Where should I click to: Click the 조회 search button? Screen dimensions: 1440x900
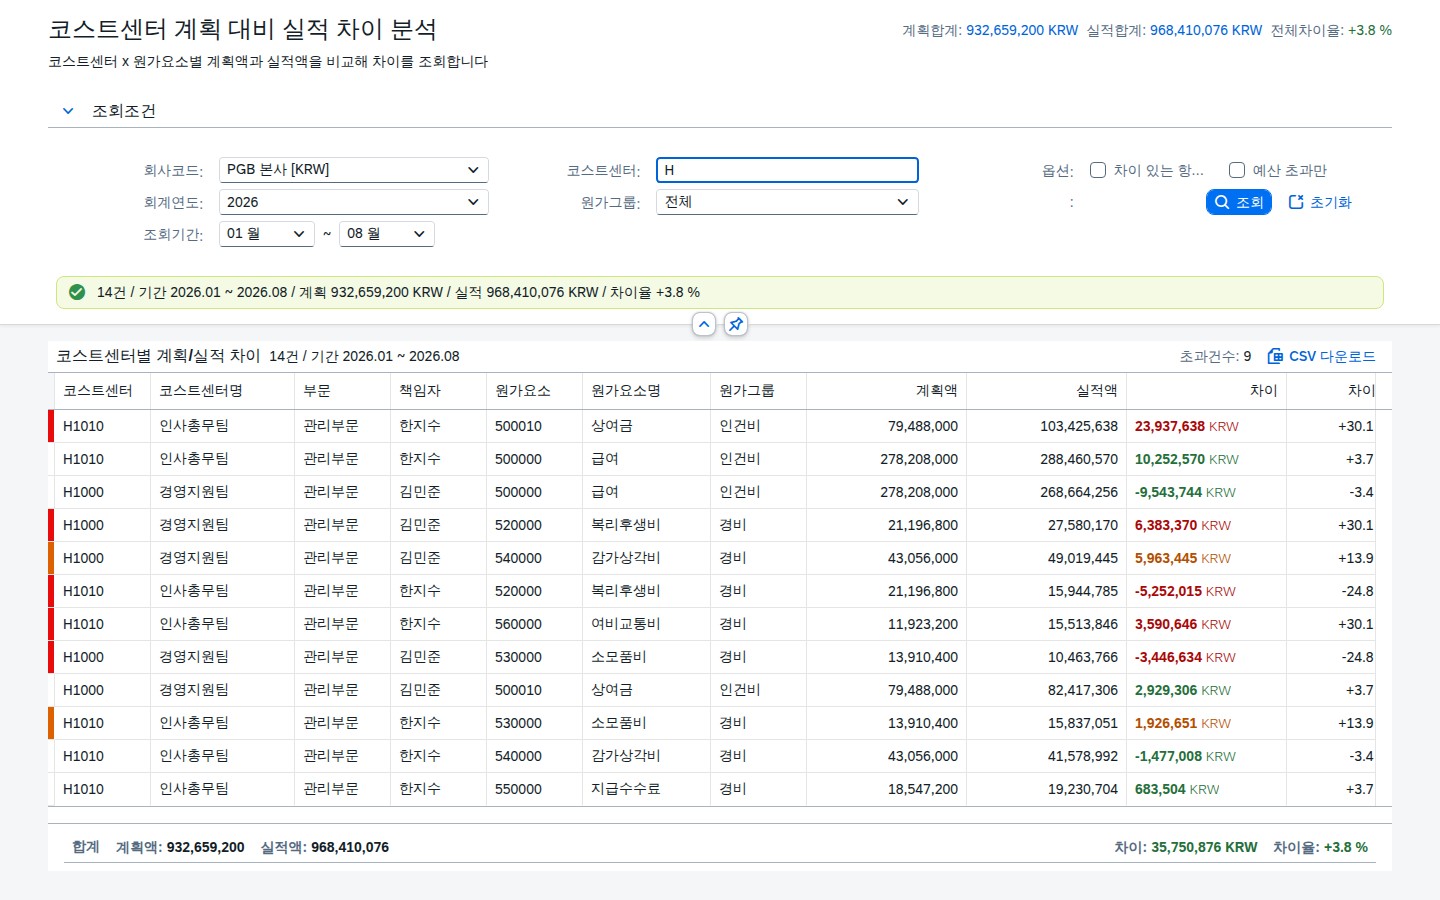(1238, 202)
